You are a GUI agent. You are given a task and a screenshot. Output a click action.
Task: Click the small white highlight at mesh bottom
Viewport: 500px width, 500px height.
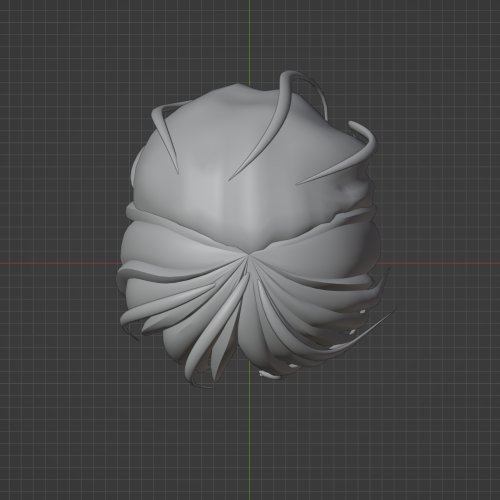pos(269,375)
